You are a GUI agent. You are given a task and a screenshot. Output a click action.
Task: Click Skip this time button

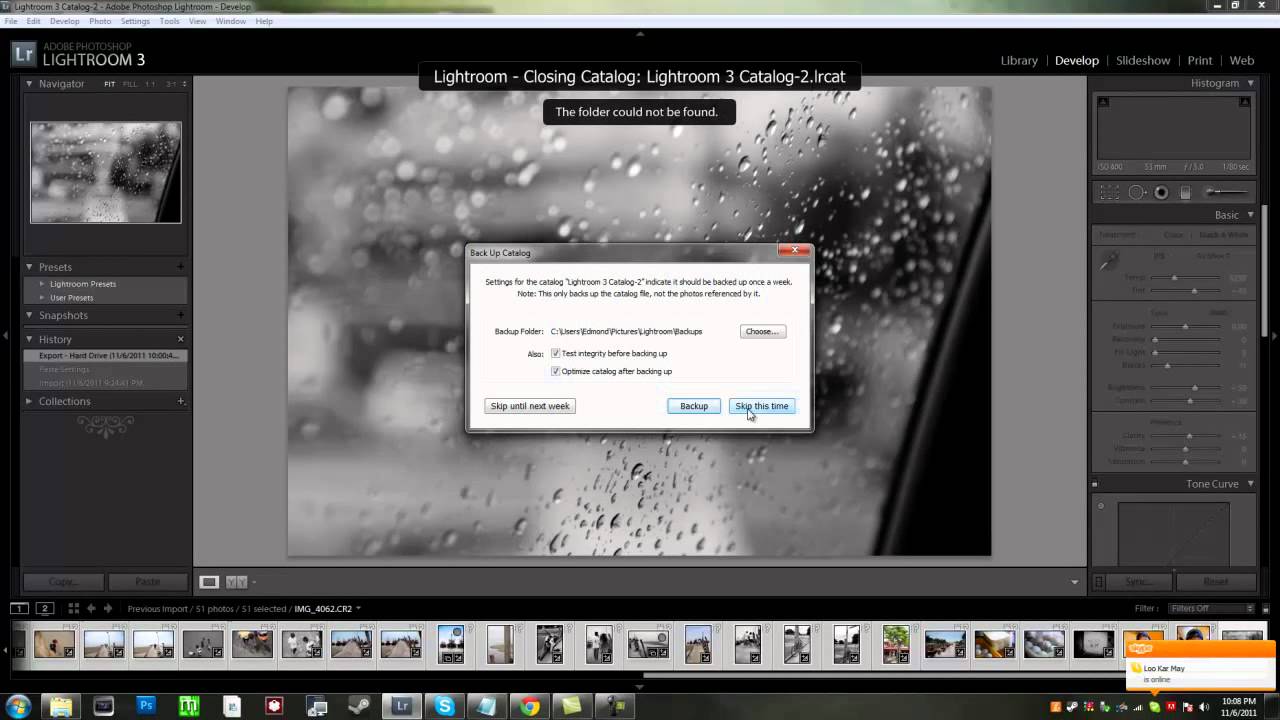click(762, 406)
